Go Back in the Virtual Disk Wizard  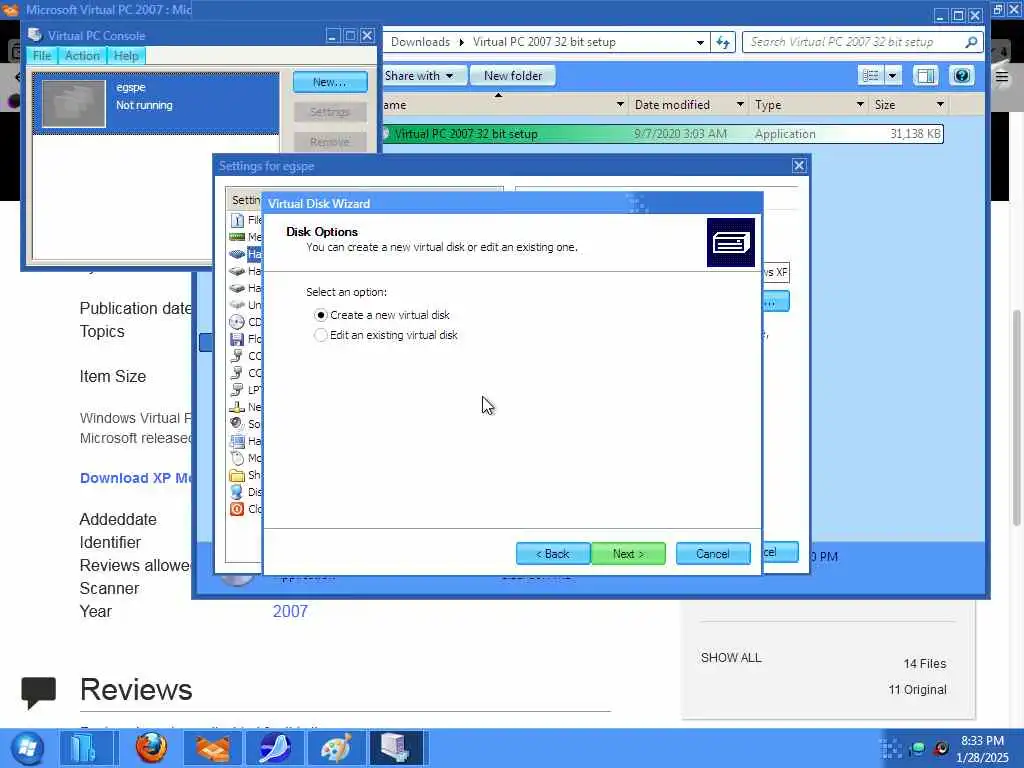click(552, 554)
